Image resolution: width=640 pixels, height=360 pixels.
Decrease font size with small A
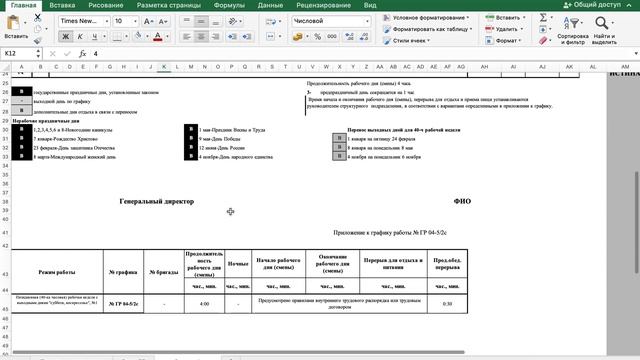162,21
